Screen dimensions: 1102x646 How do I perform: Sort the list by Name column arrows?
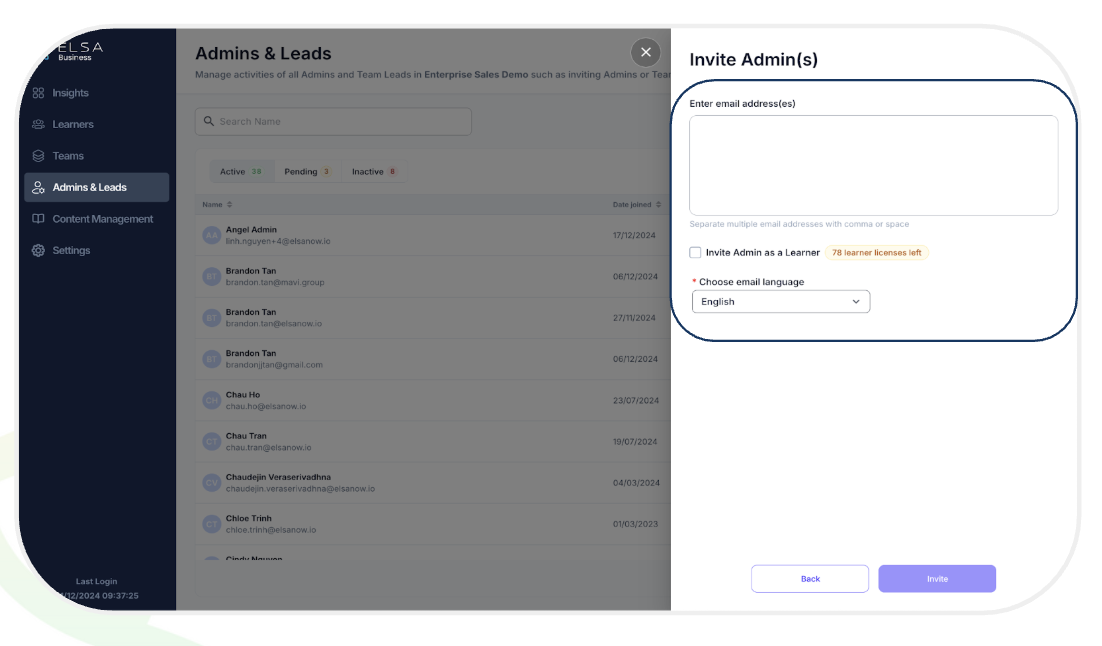(x=229, y=205)
